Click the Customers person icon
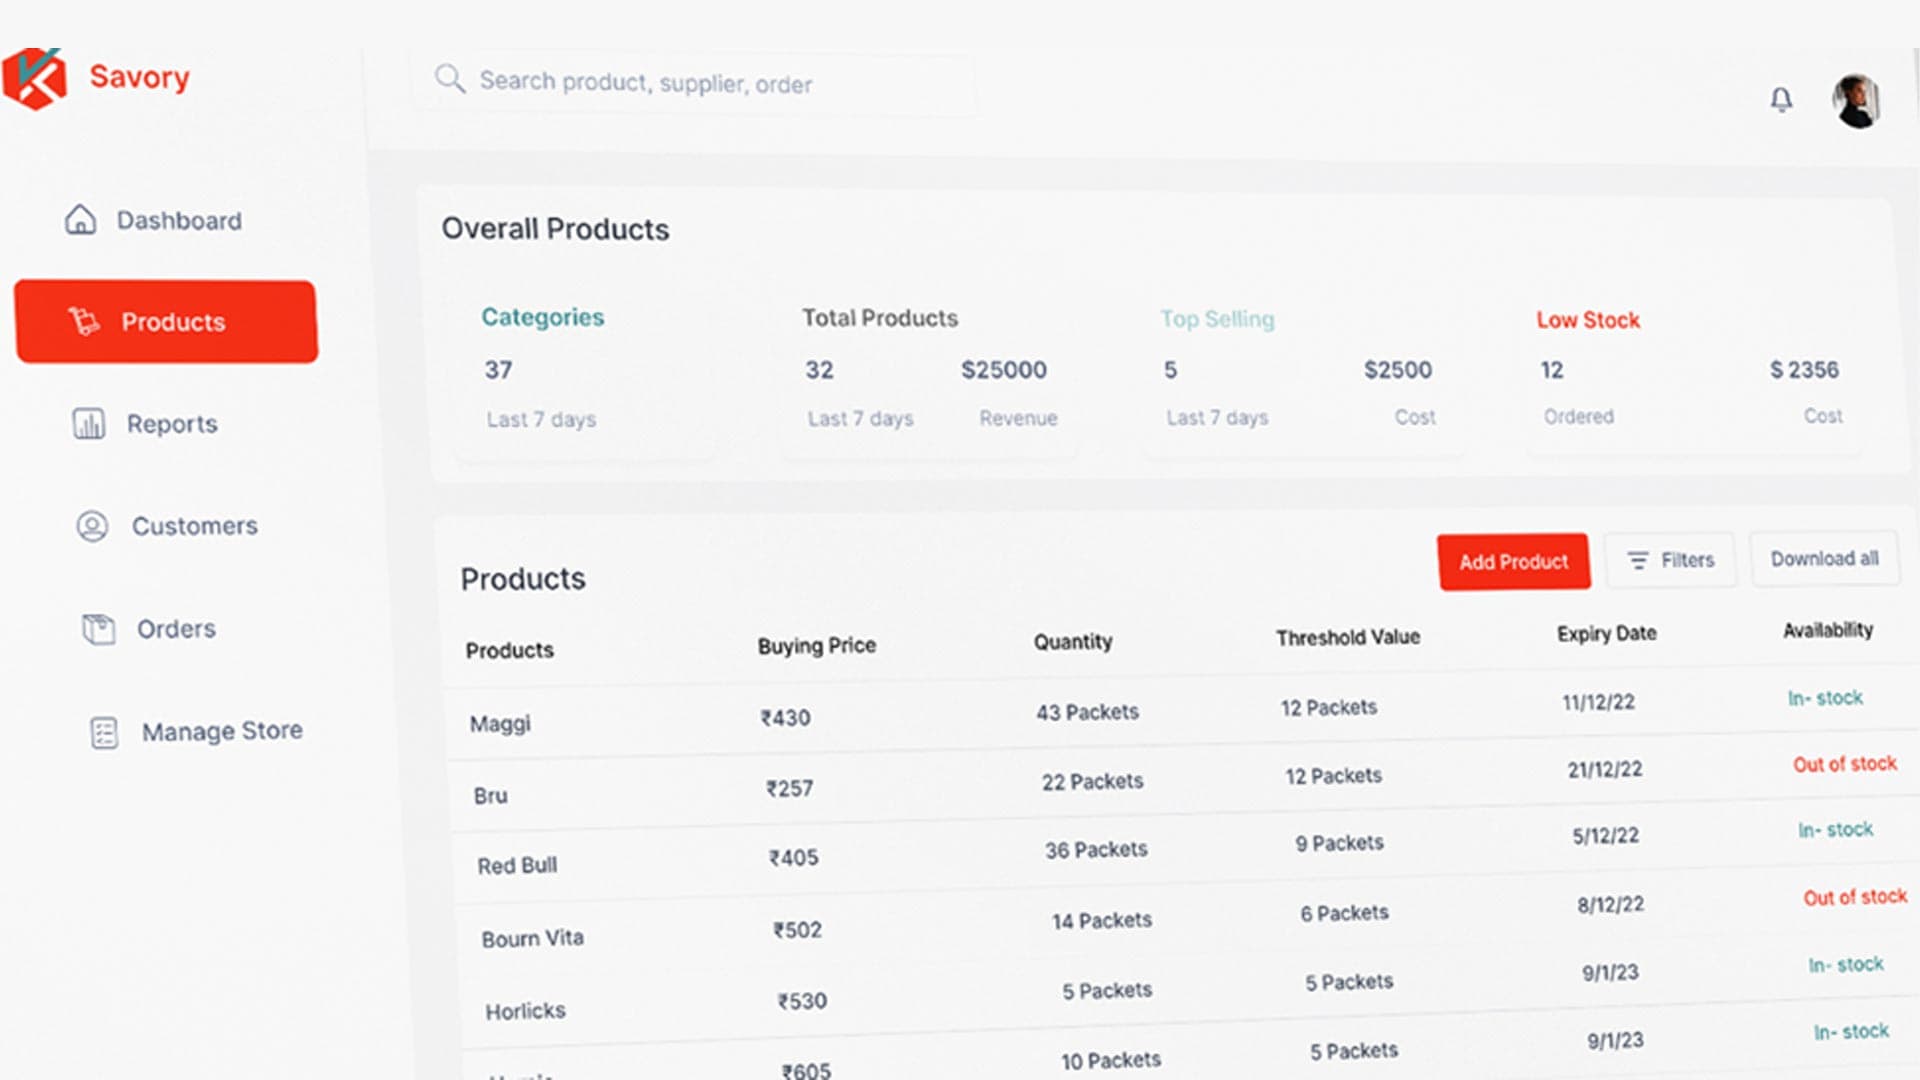Screen dimensions: 1920x1080 coord(93,526)
